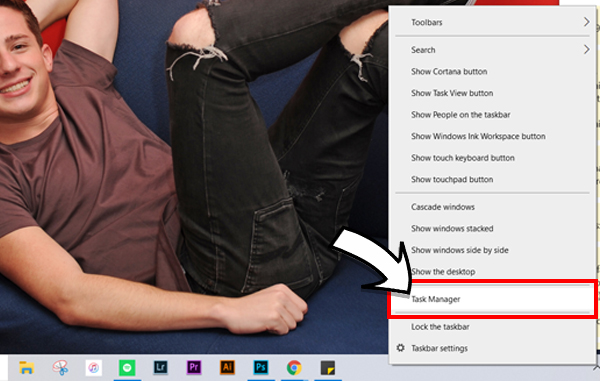The height and width of the screenshot is (381, 600).
Task: Open the Search menu entry
Action: [492, 50]
